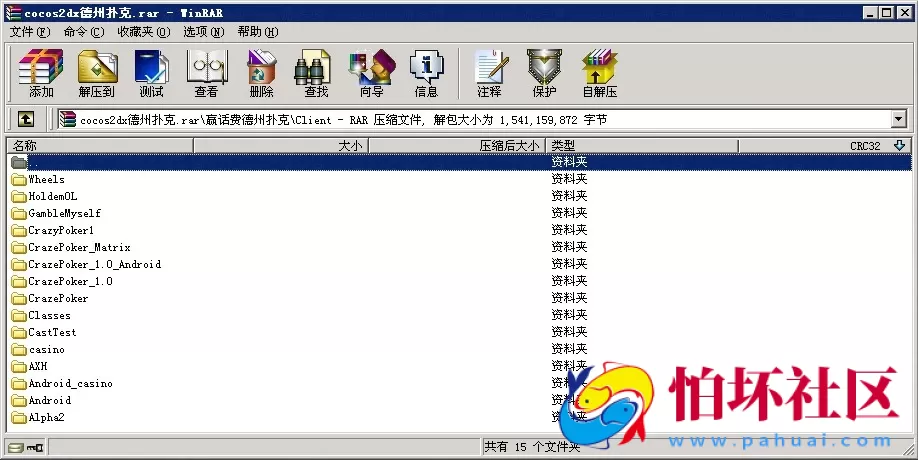Click the Extract To (解压到) icon

point(97,73)
